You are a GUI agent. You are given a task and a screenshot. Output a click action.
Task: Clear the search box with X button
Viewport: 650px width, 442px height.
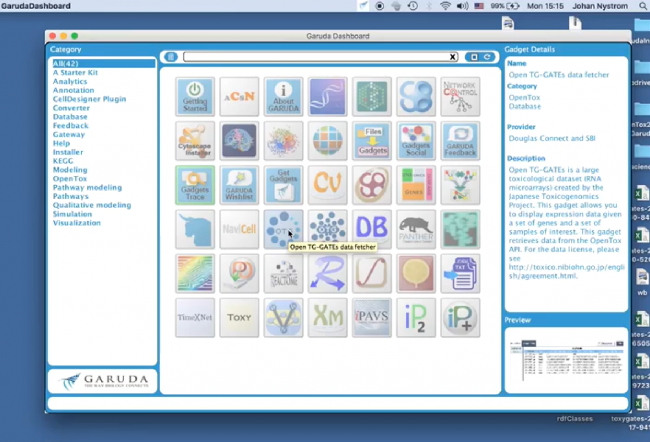coord(452,57)
